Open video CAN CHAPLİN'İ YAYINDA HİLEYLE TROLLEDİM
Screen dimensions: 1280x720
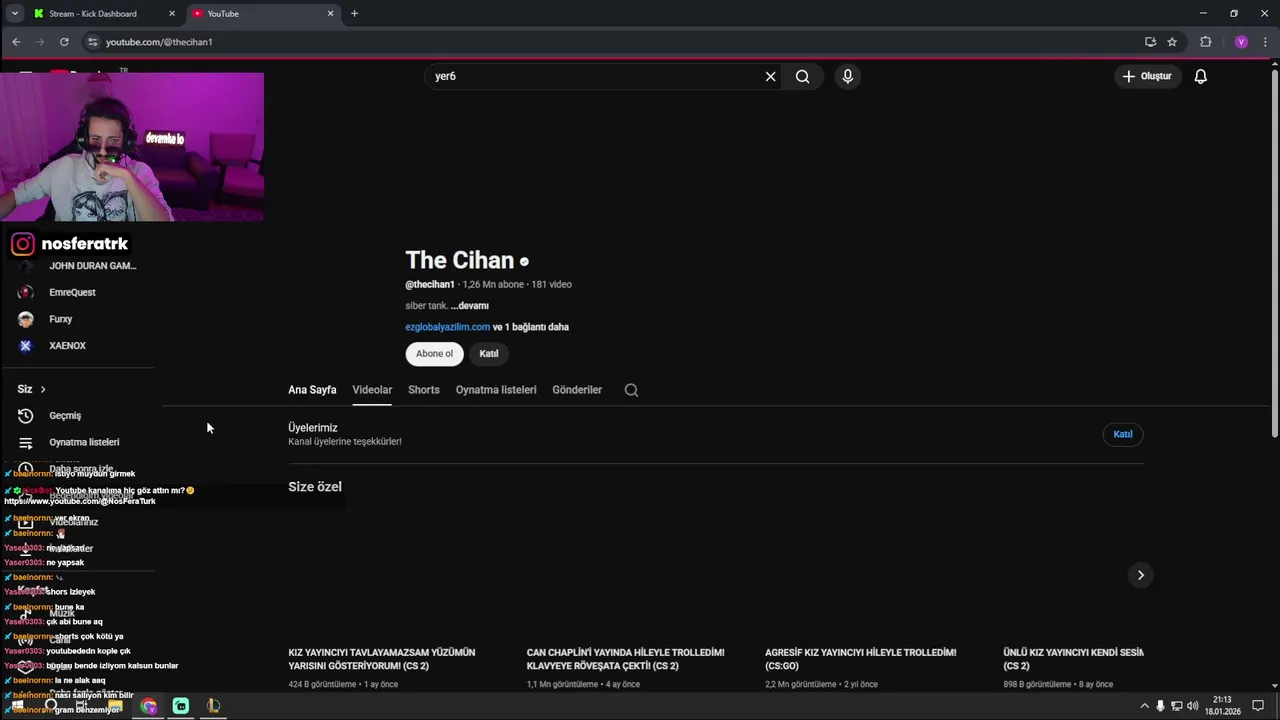pos(625,659)
